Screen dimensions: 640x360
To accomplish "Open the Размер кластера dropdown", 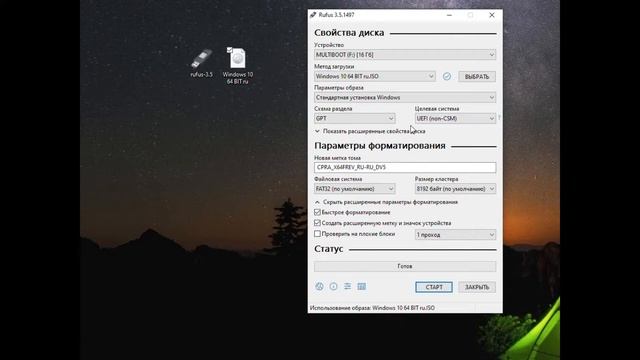I will click(455, 189).
